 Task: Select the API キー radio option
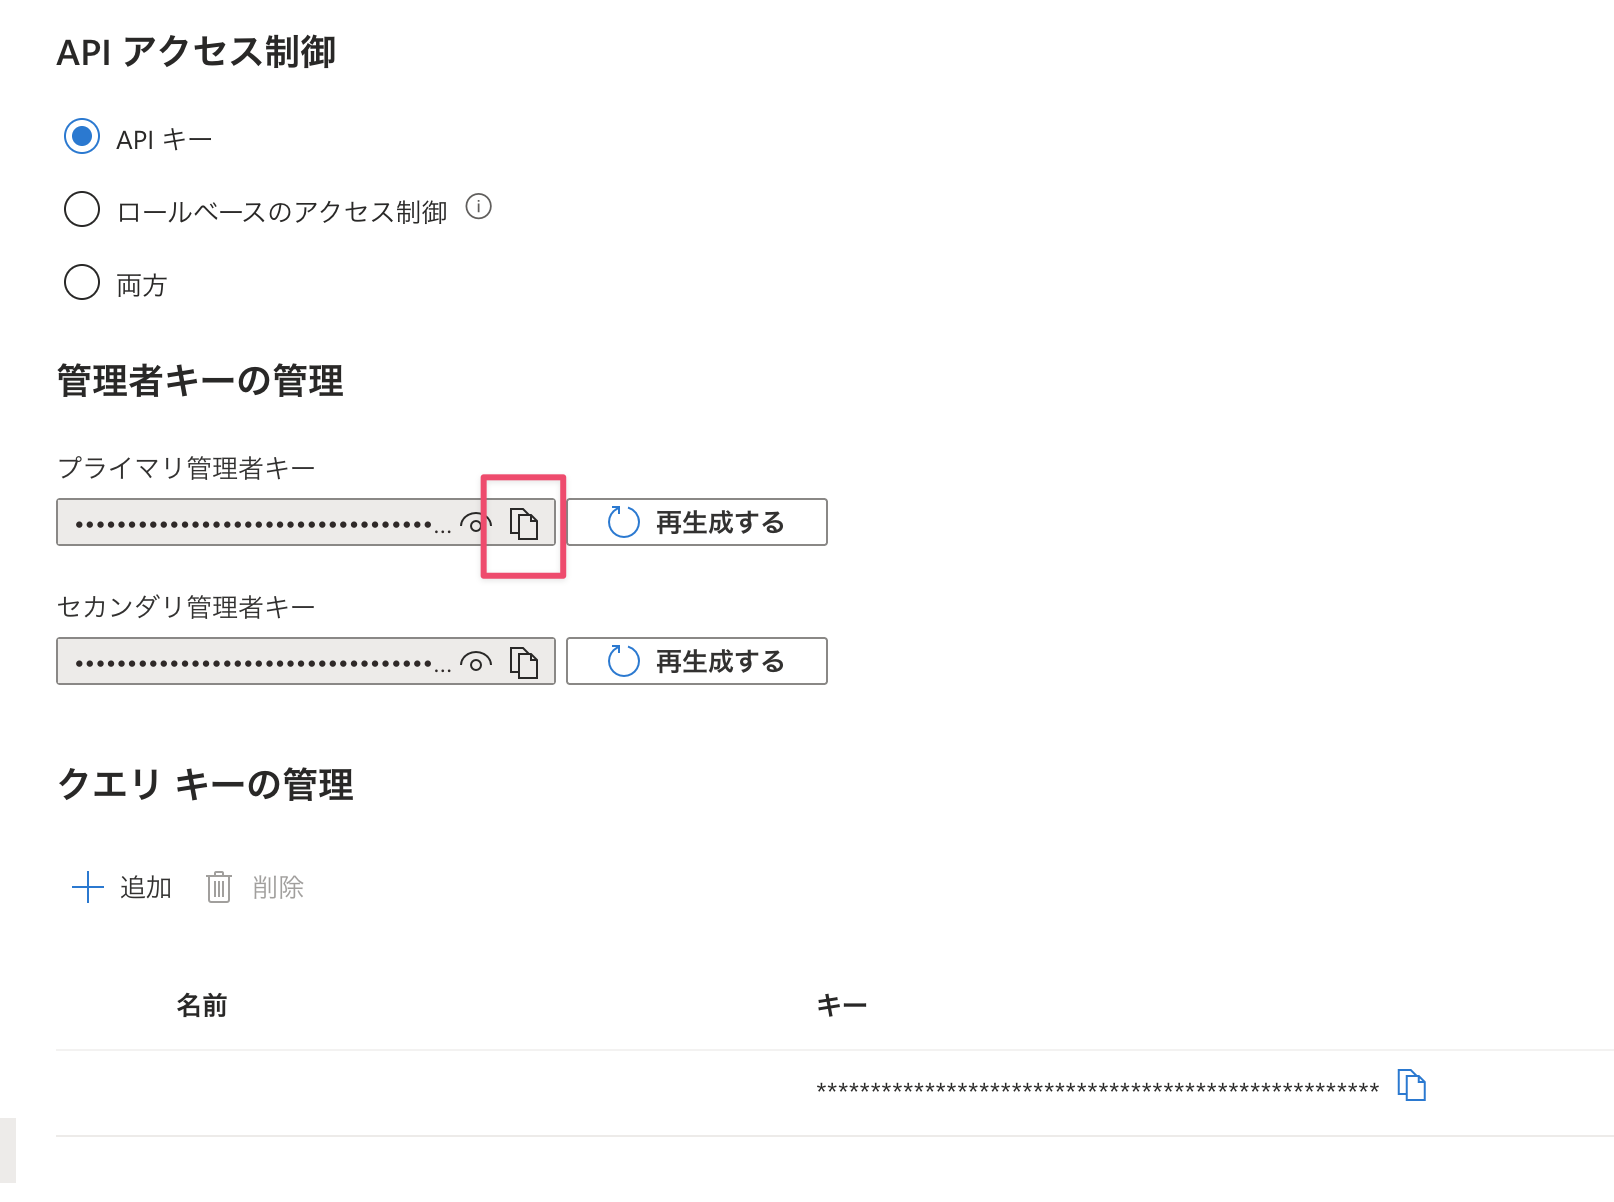coord(82,137)
